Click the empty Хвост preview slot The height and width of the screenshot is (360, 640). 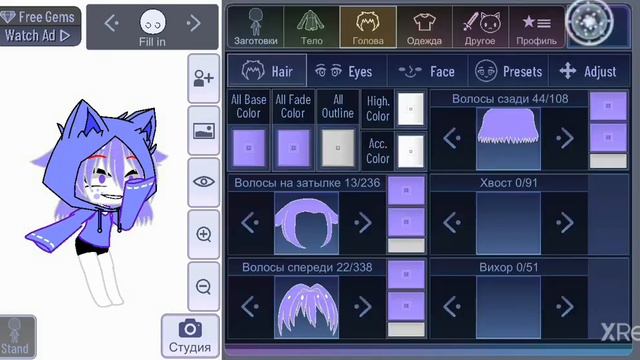508,223
